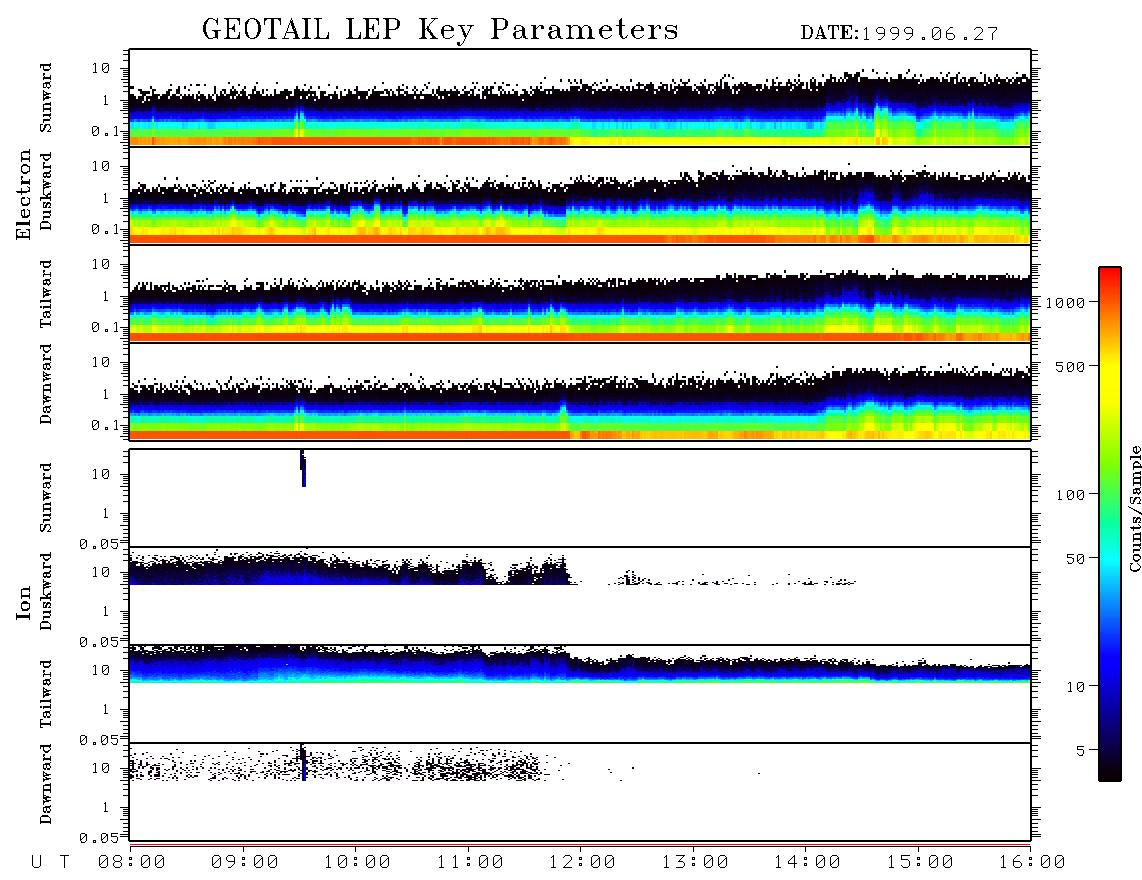Click the 1000 colorbar scale value
The image size is (1142, 880).
(1065, 303)
